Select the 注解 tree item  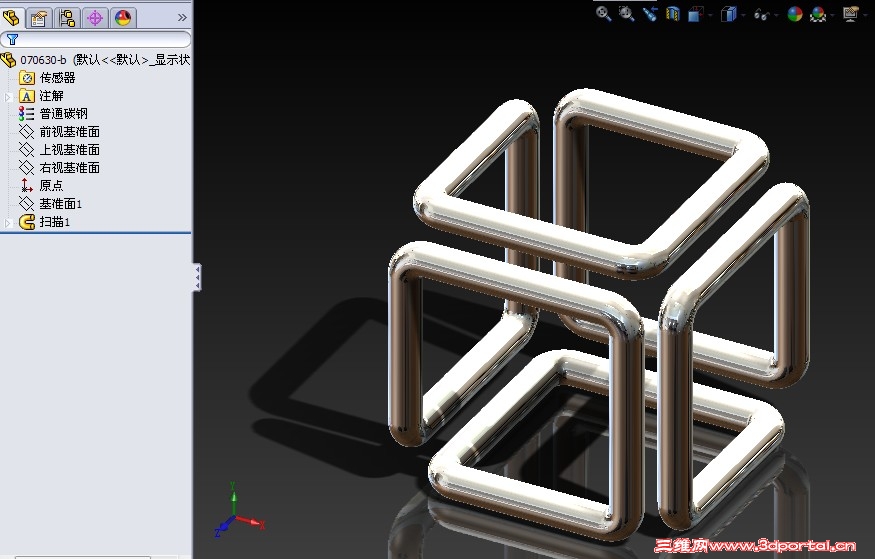pos(42,96)
